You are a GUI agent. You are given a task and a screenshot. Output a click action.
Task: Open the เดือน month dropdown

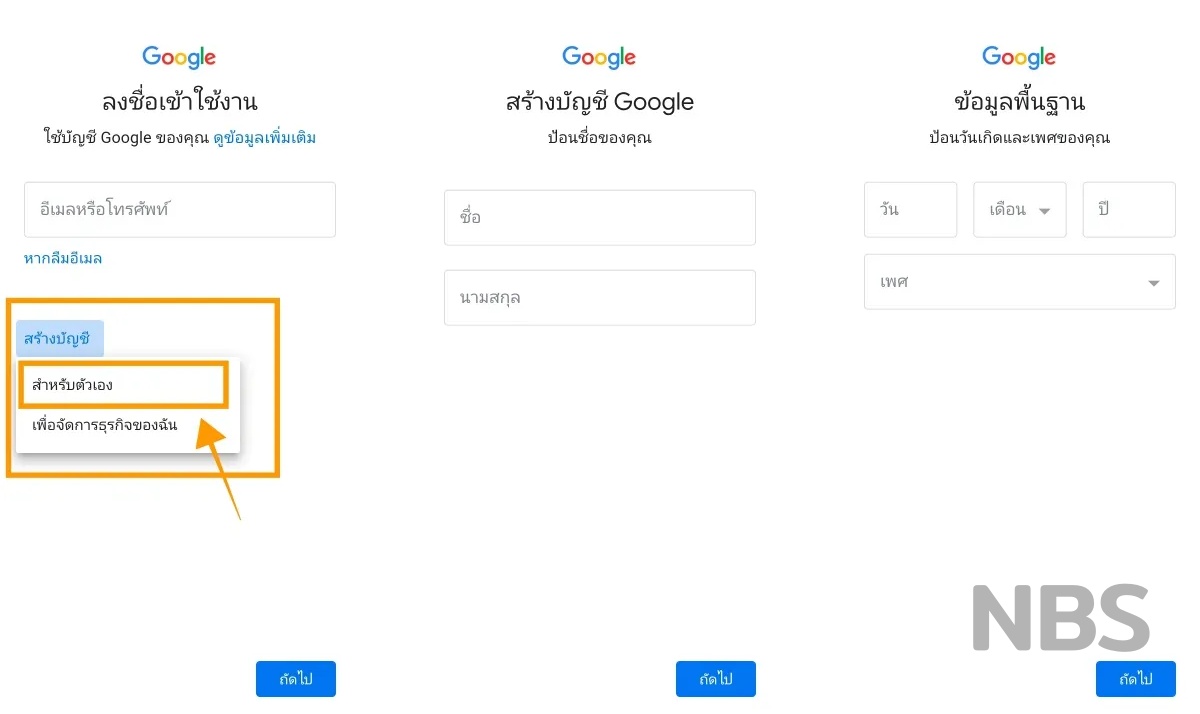point(1020,210)
